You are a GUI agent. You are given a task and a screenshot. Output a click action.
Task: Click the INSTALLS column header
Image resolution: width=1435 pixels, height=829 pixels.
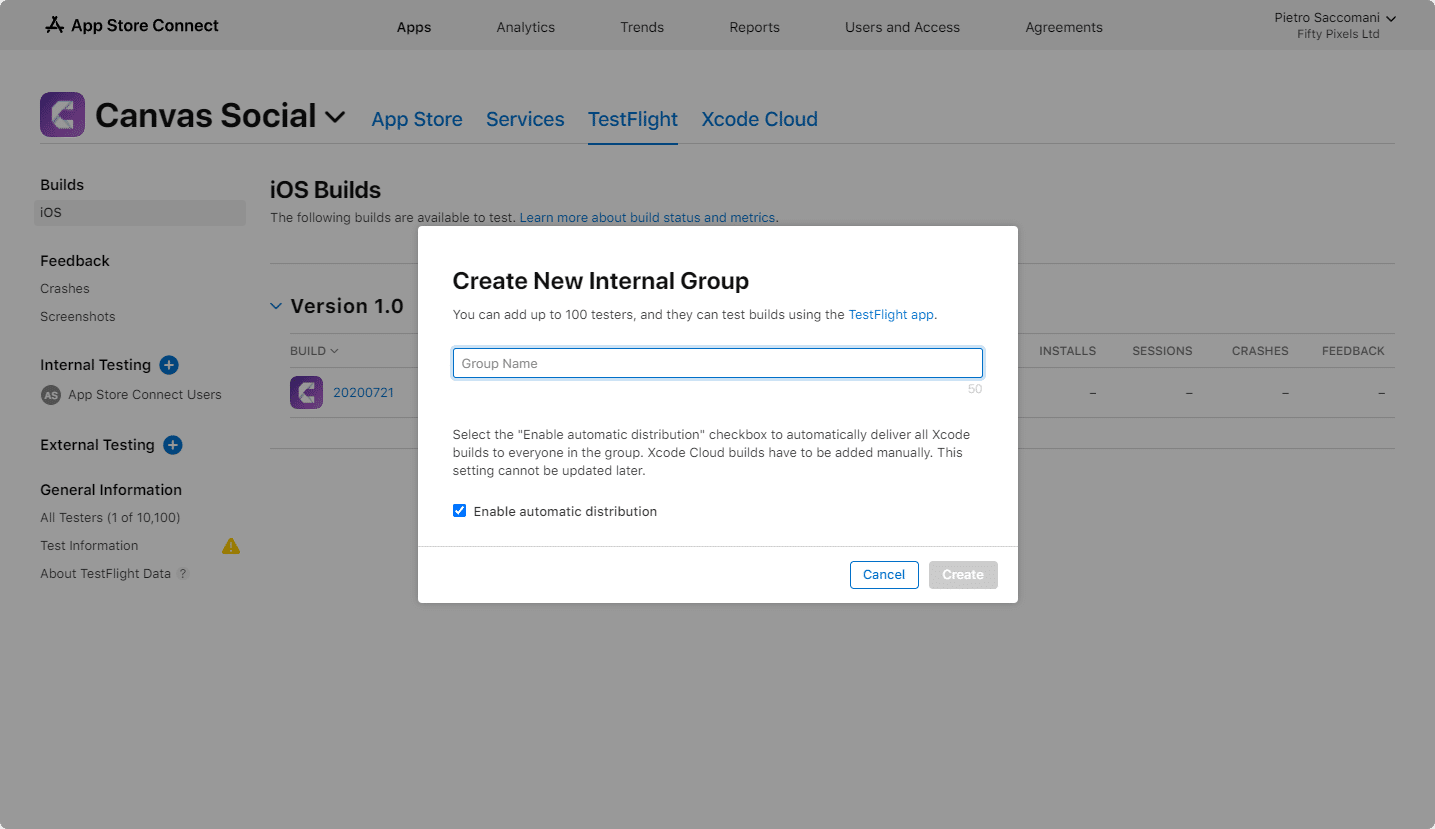1067,351
